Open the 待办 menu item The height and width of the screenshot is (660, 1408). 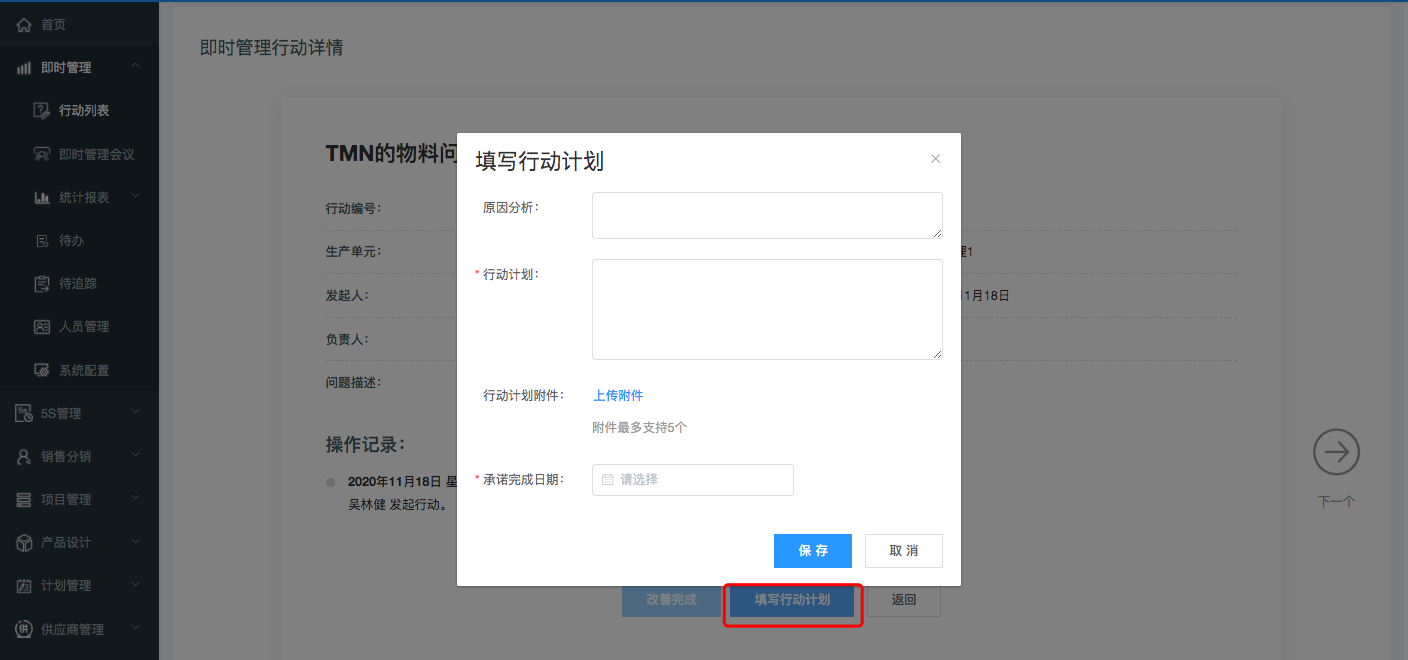(x=70, y=241)
